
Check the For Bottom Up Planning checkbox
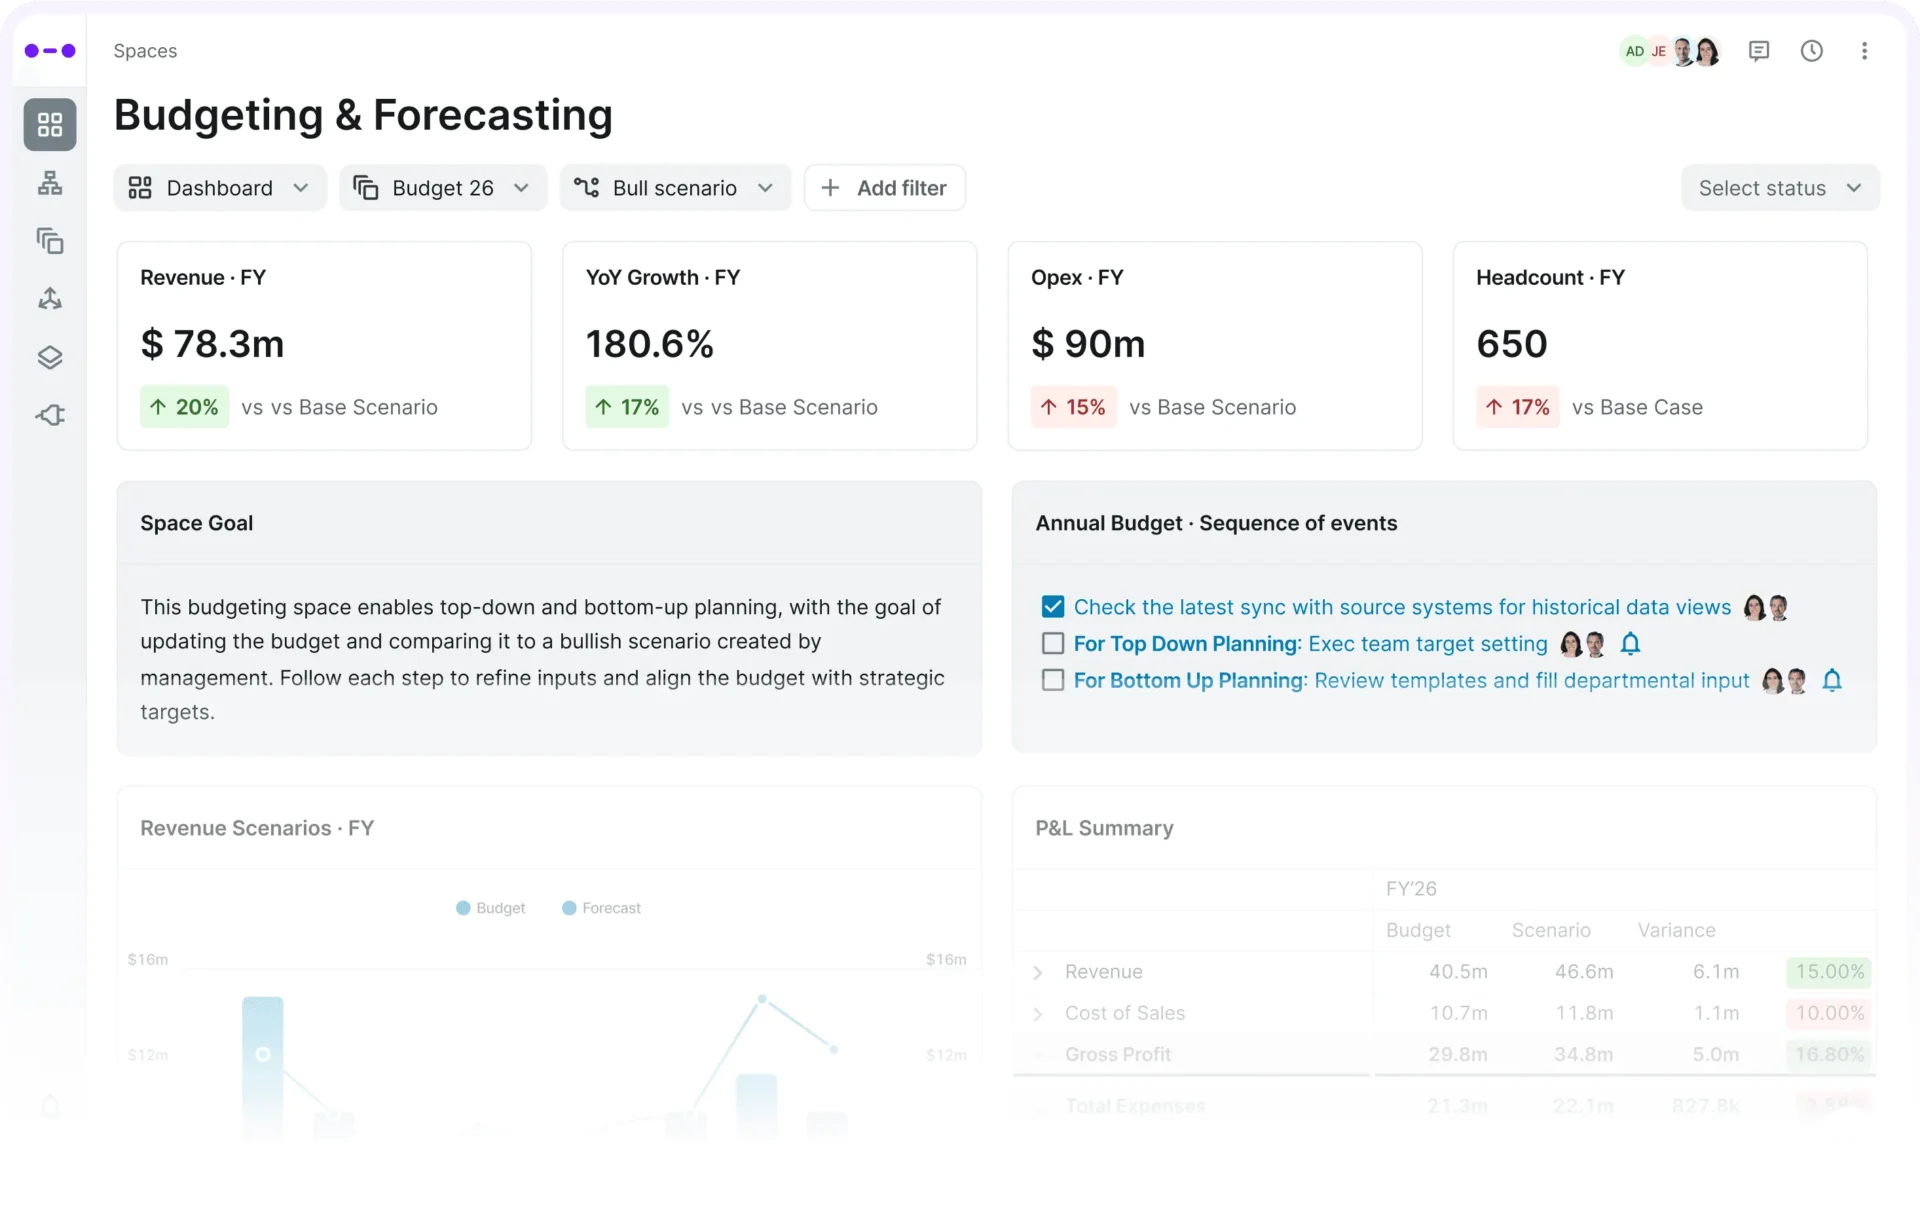[1053, 680]
